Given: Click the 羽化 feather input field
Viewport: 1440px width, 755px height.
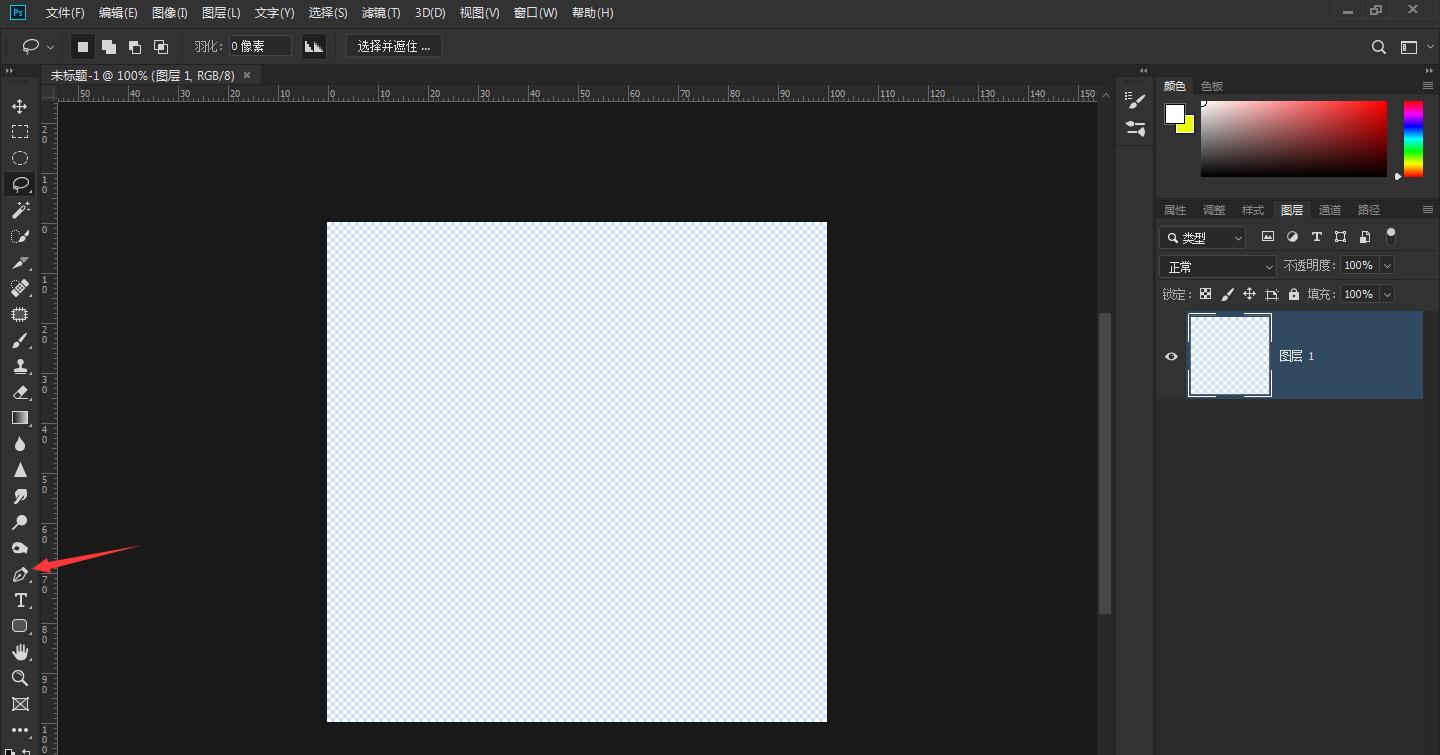Looking at the screenshot, I should pos(260,46).
